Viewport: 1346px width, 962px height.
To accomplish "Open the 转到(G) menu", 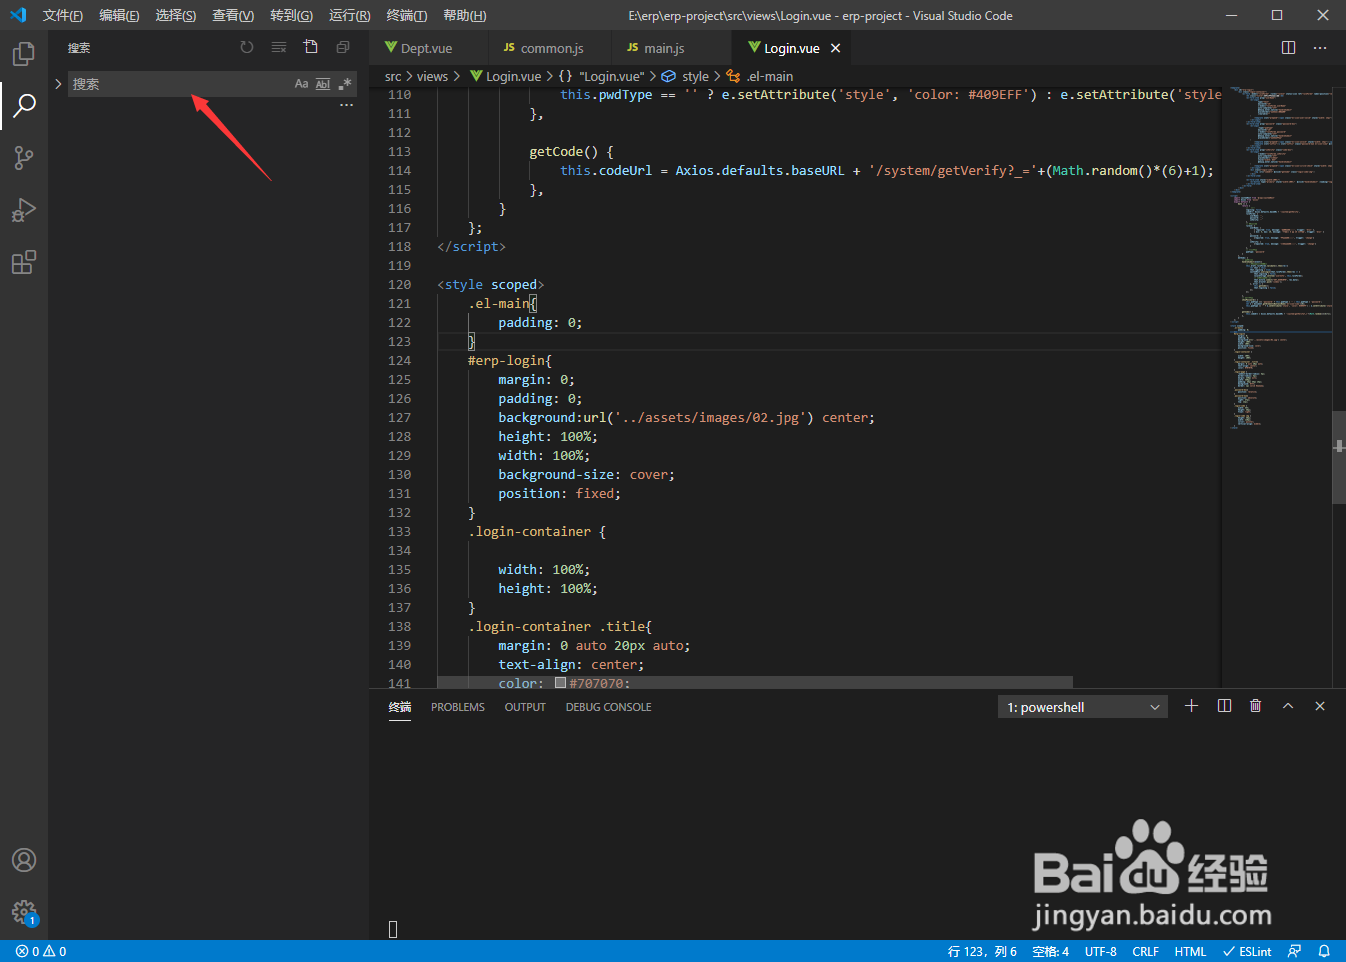I will click(291, 15).
